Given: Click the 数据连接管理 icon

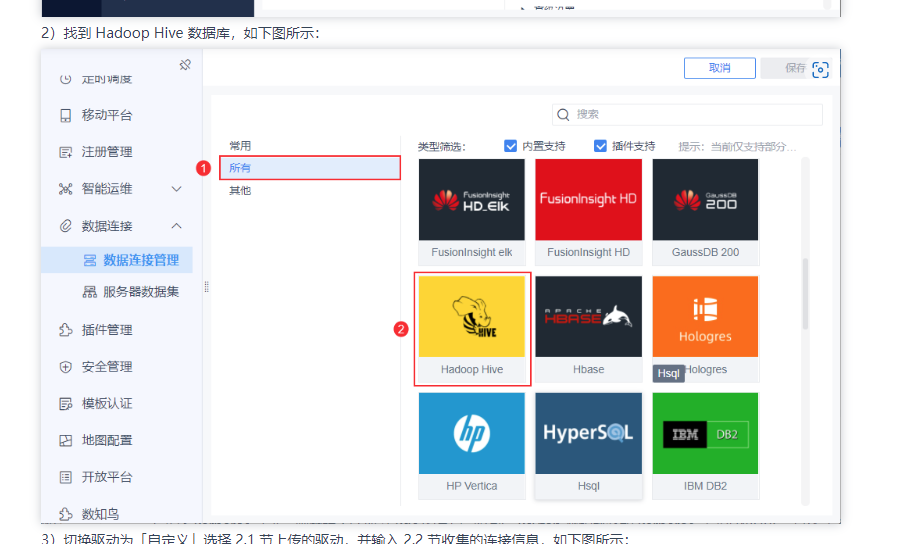Looking at the screenshot, I should point(90,260).
